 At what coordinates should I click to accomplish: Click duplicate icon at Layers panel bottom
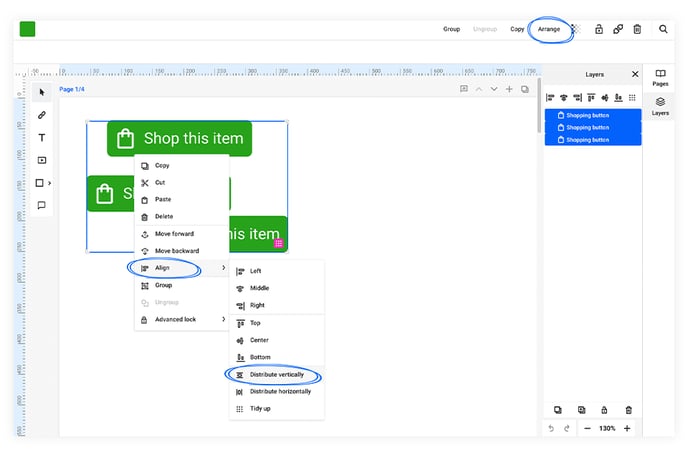tap(558, 410)
